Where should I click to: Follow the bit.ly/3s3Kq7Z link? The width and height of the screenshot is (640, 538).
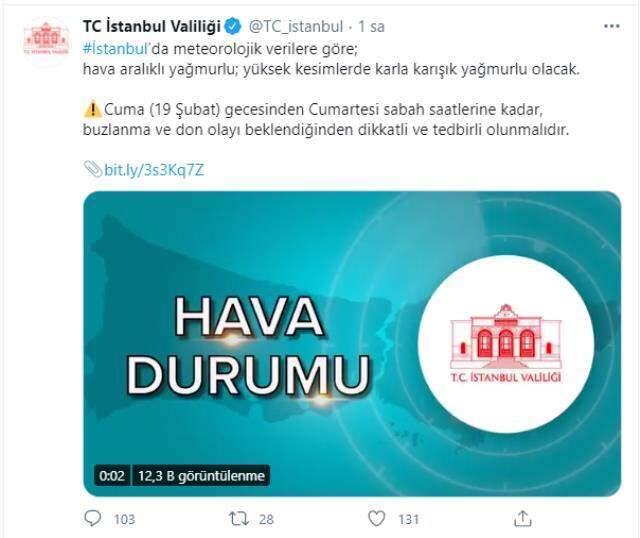pos(154,170)
